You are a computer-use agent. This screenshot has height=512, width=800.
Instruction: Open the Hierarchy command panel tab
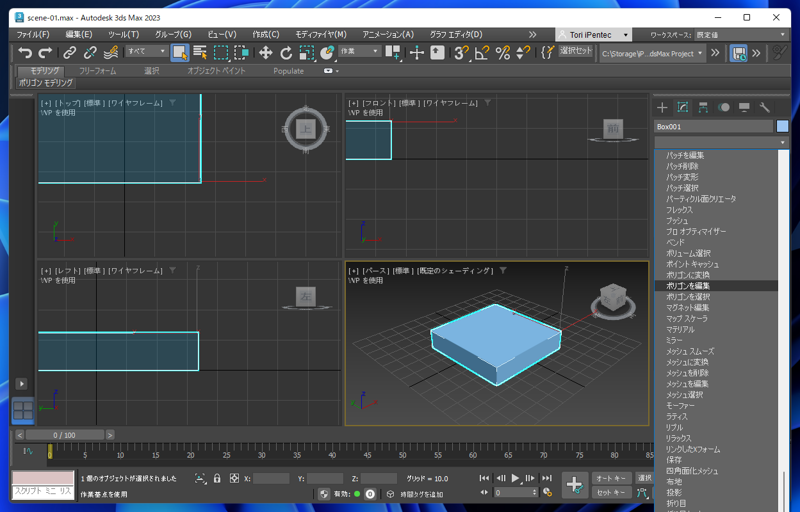(703, 107)
